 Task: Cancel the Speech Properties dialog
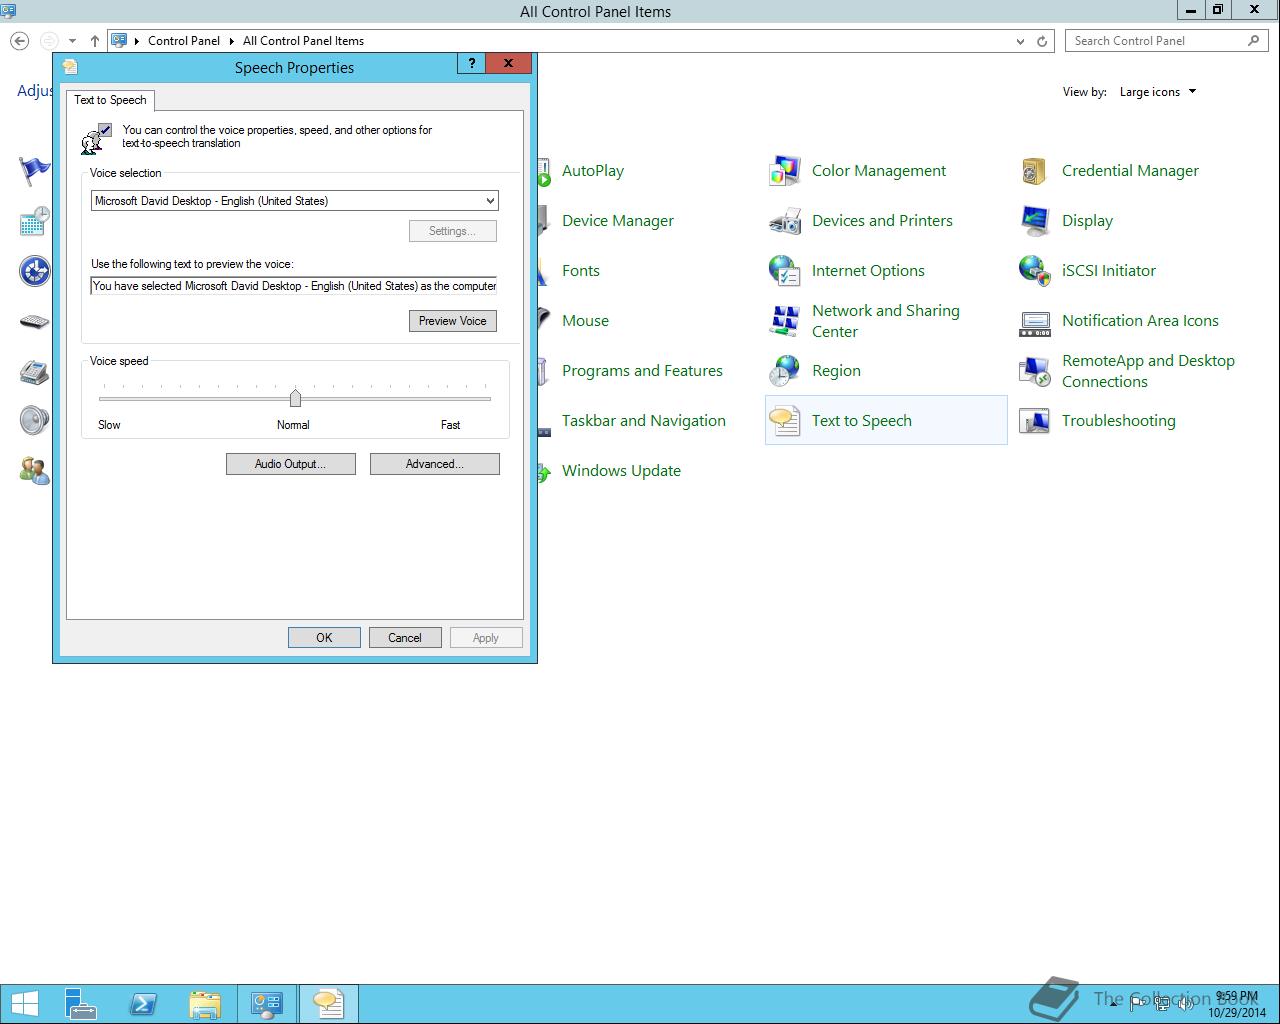(x=405, y=638)
